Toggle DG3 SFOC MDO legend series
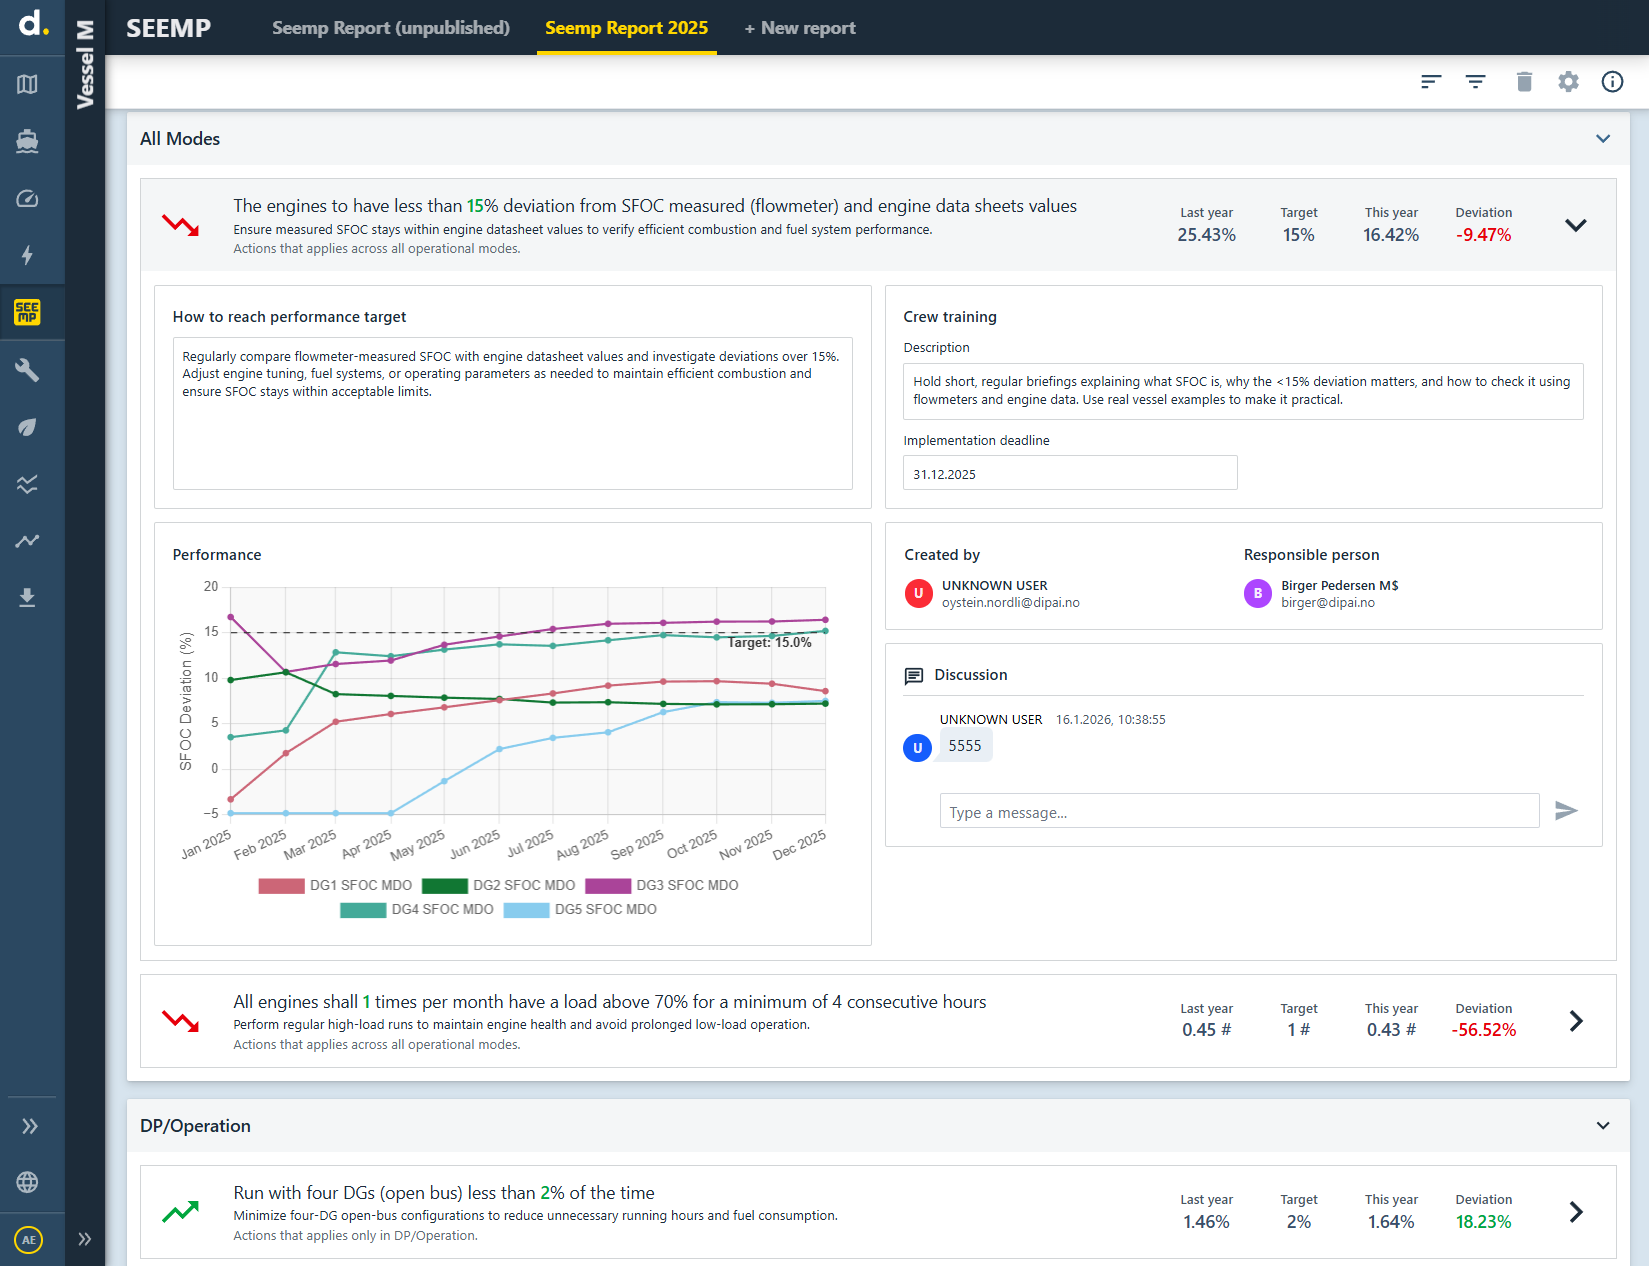Viewport: 1649px width, 1266px height. point(661,885)
